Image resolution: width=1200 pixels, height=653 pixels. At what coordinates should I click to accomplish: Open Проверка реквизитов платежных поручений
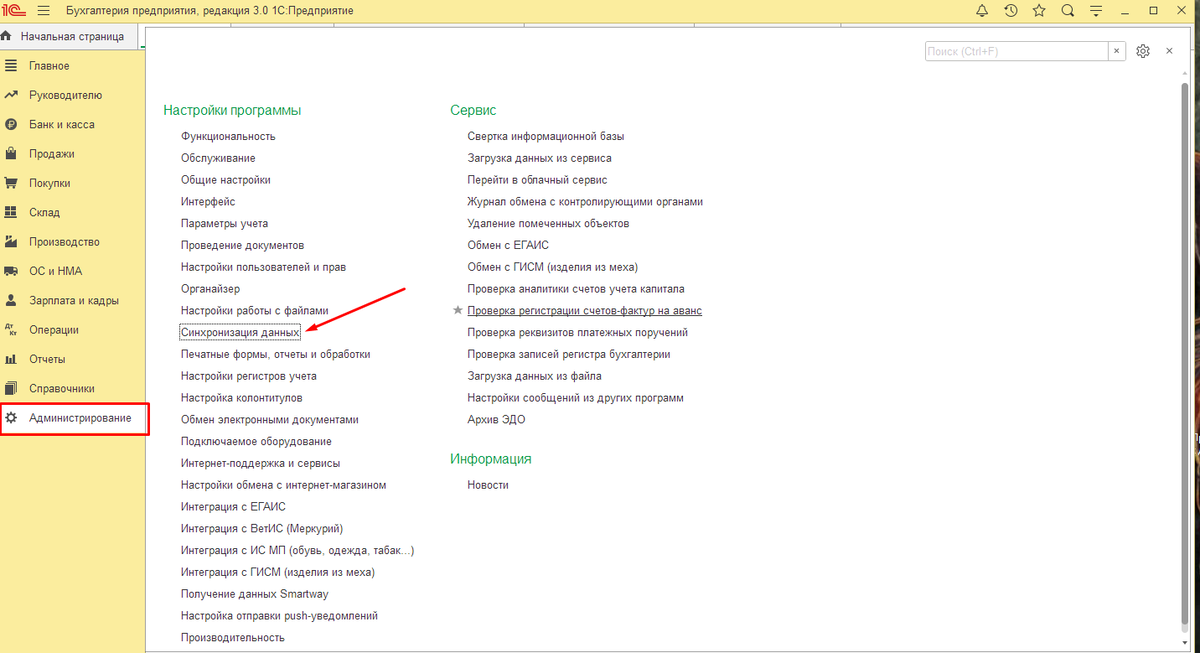578,333
